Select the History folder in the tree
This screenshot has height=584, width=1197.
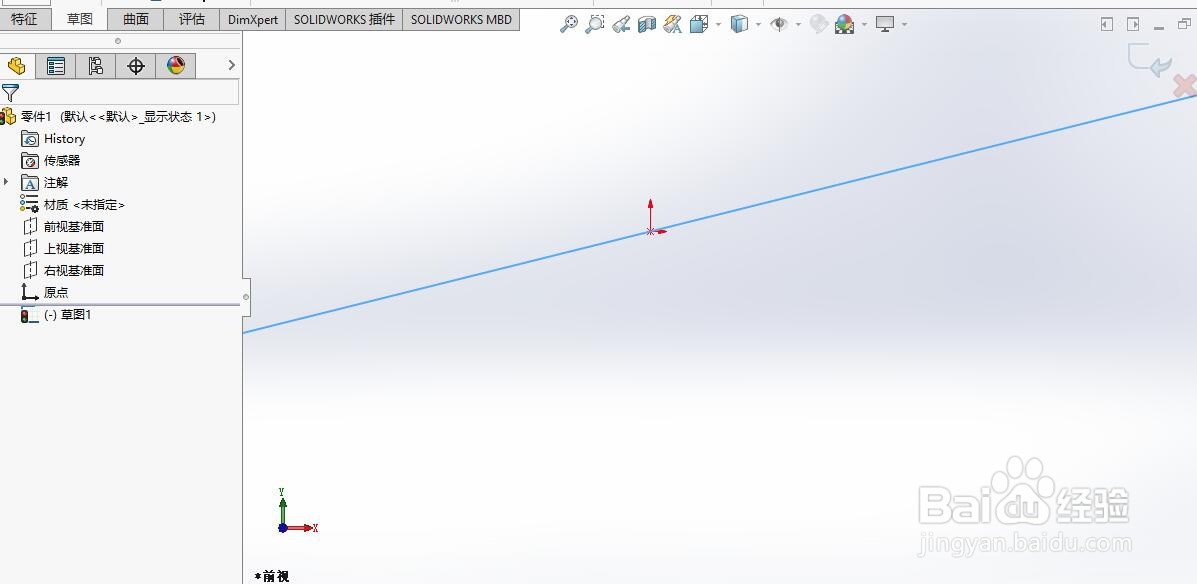[x=64, y=139]
